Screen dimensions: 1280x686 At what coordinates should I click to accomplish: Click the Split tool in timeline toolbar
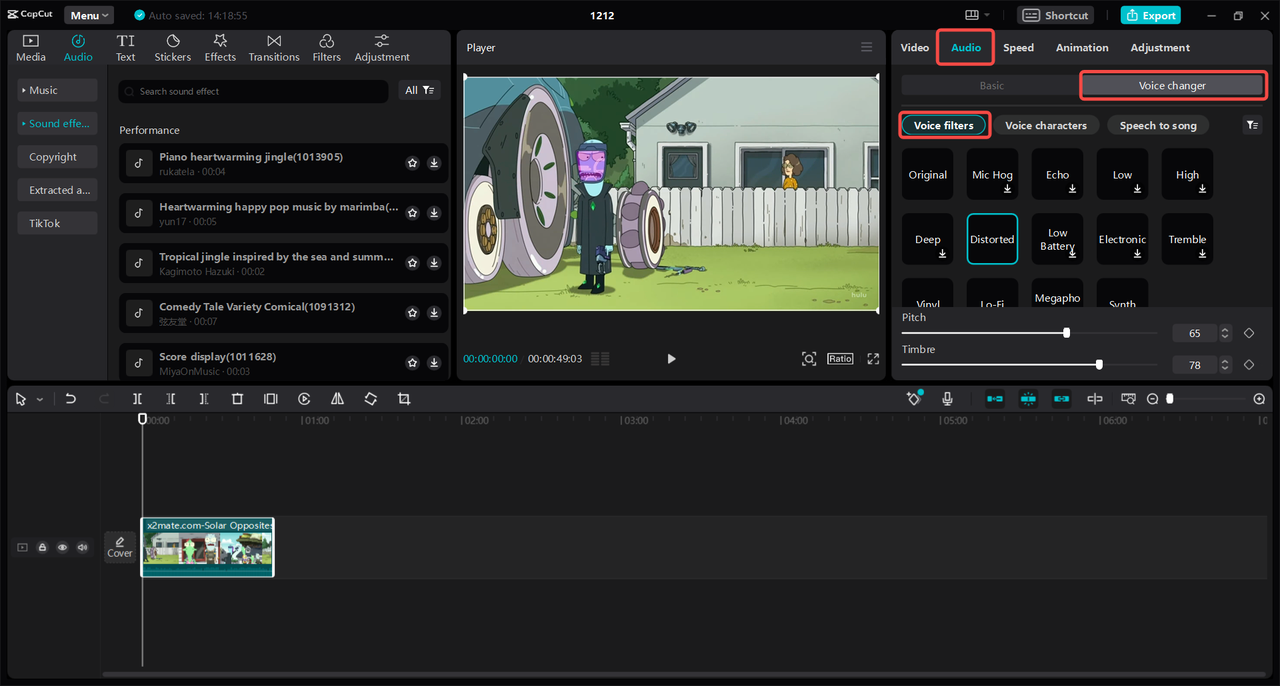137,399
